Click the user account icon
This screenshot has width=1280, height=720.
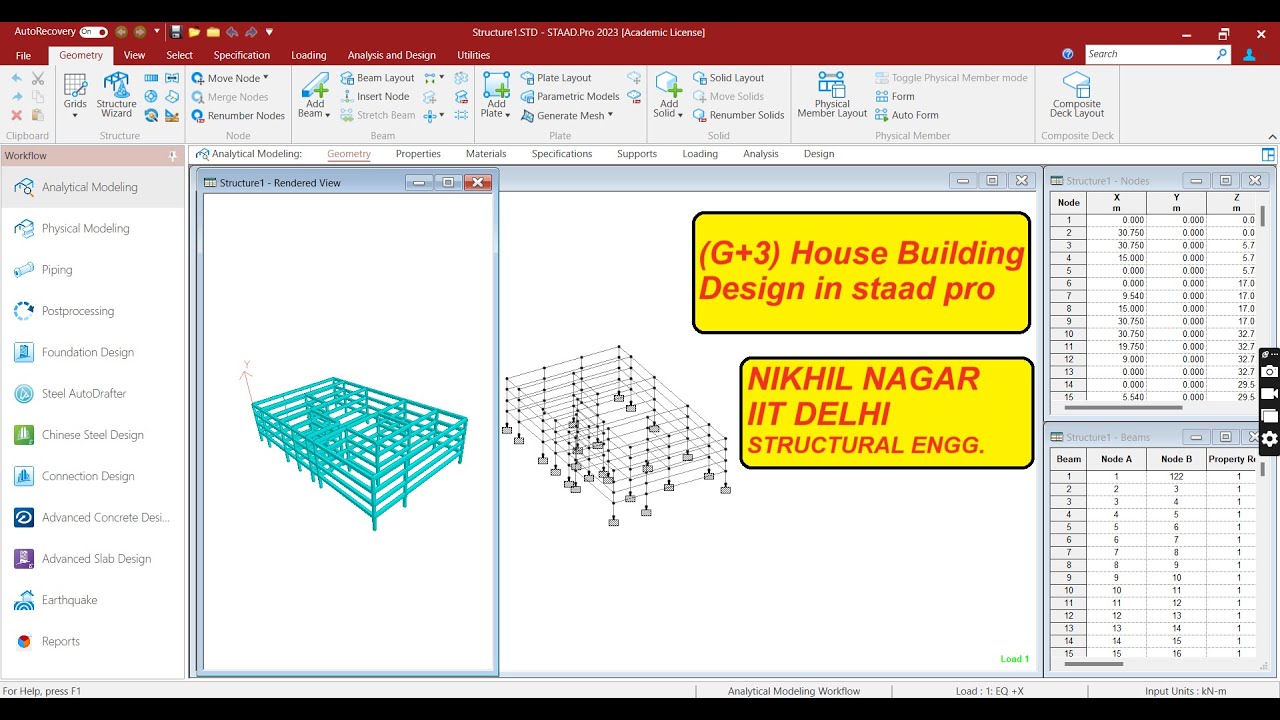[1249, 54]
